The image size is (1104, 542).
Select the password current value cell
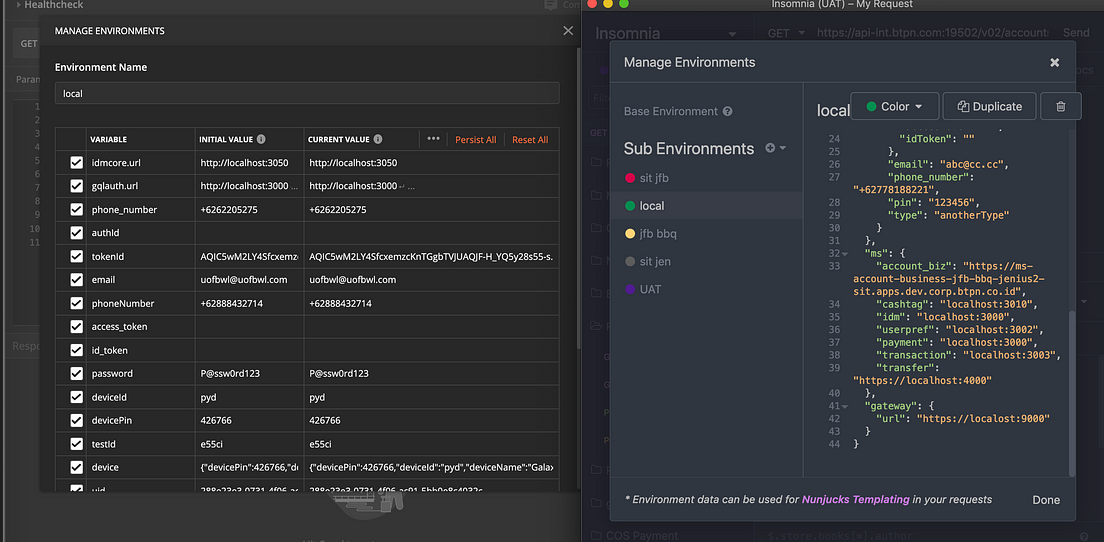[432, 373]
